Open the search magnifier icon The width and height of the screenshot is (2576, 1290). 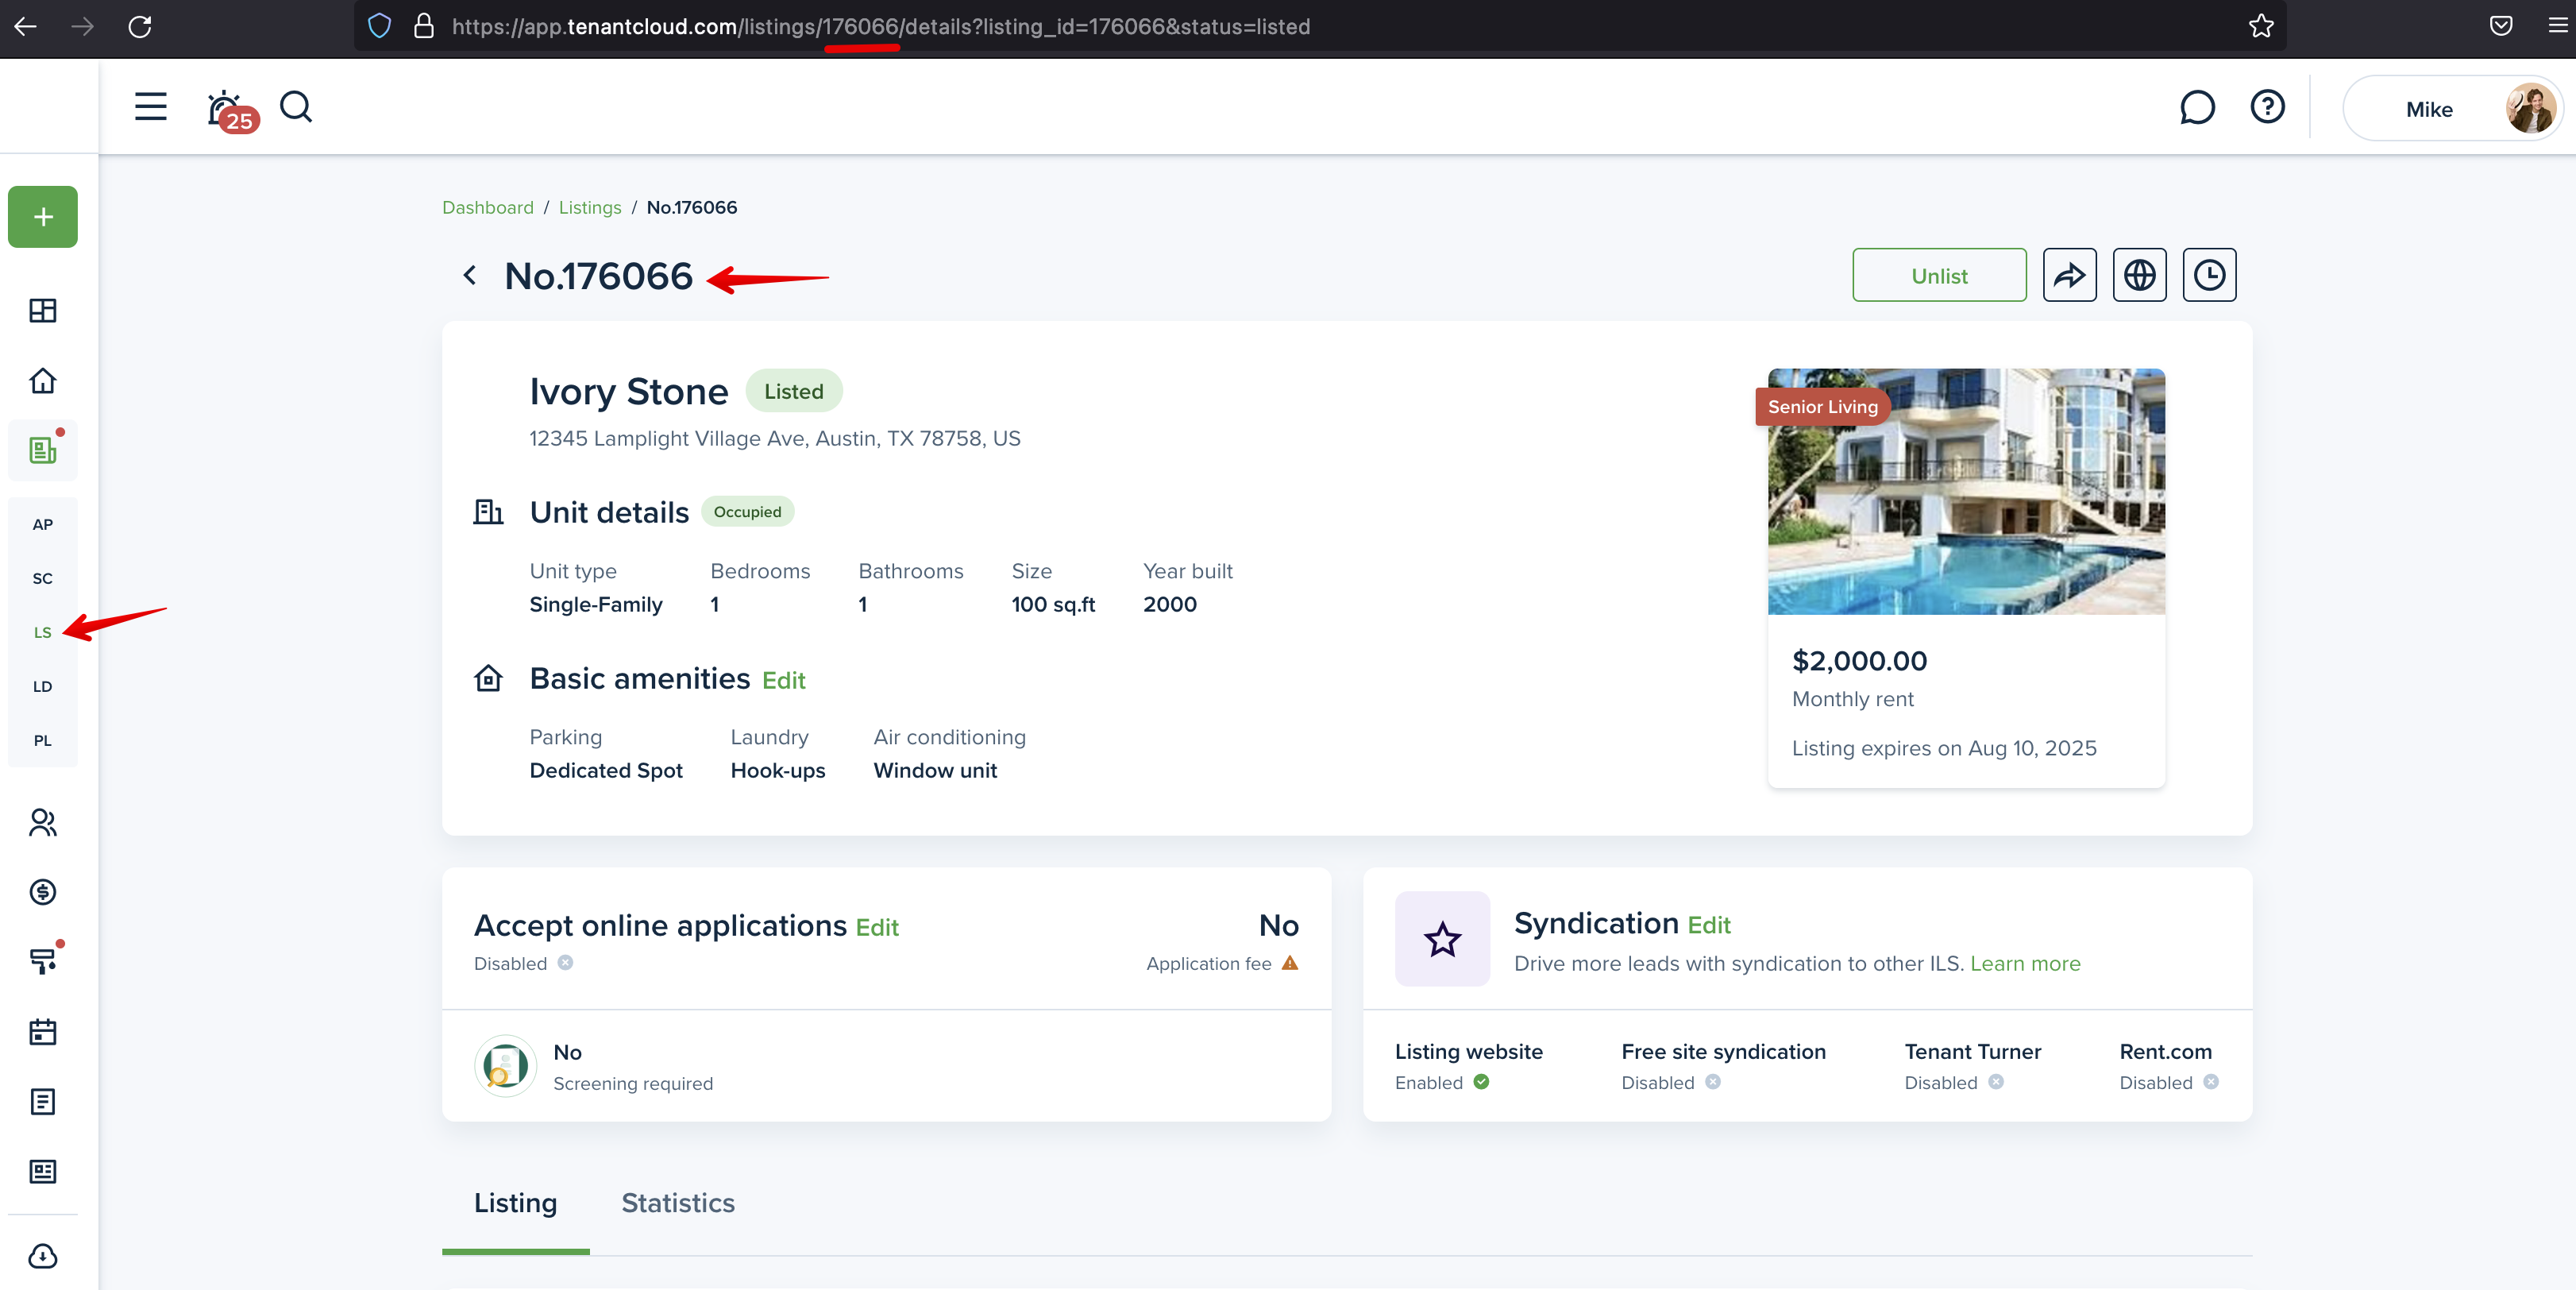click(x=296, y=107)
